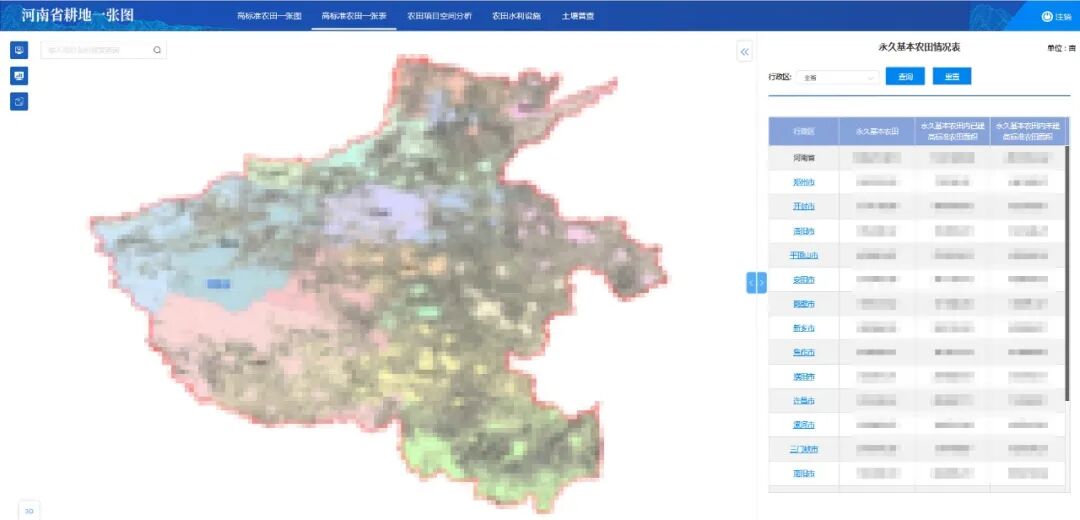Open the 平顶山市 link in table

tap(804, 256)
